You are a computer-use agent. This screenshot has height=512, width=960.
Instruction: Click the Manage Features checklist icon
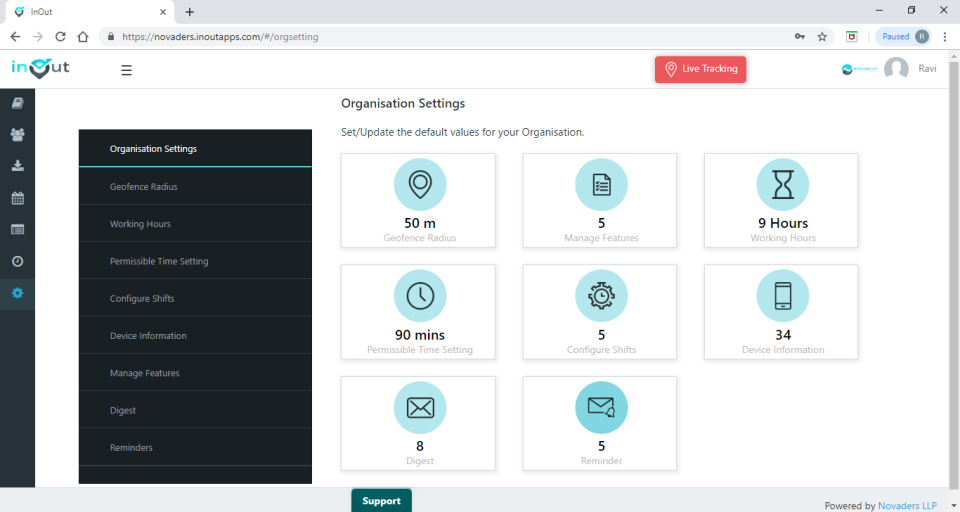point(601,184)
